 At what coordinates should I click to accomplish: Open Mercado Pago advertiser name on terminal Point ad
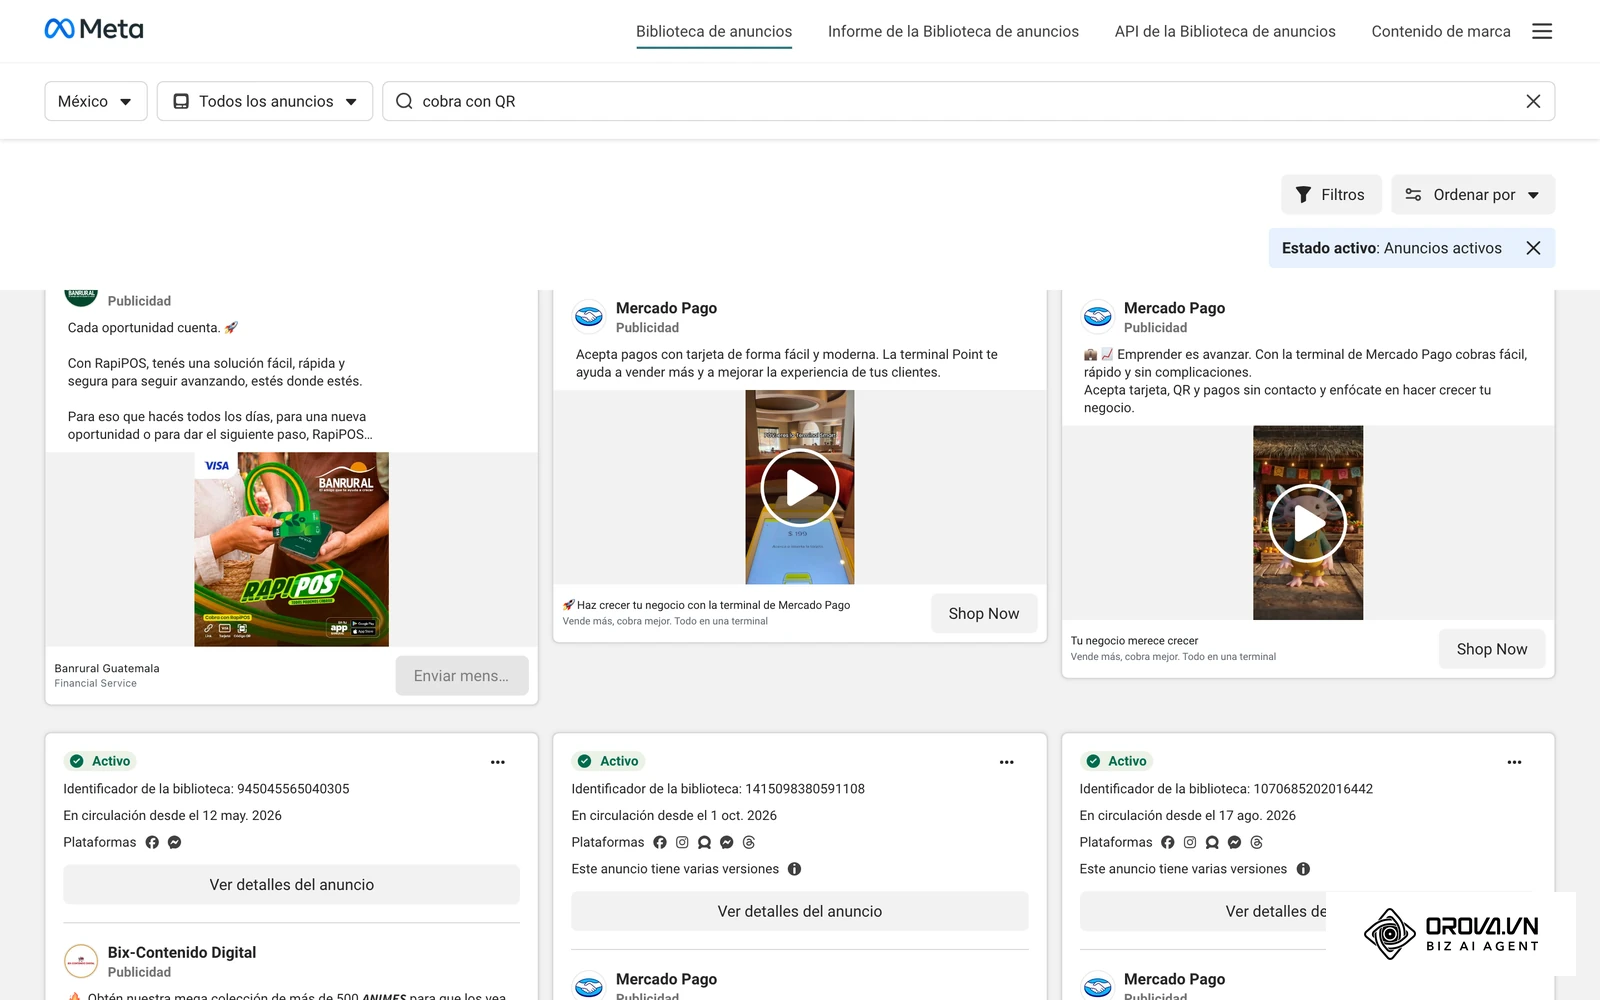[x=666, y=308]
